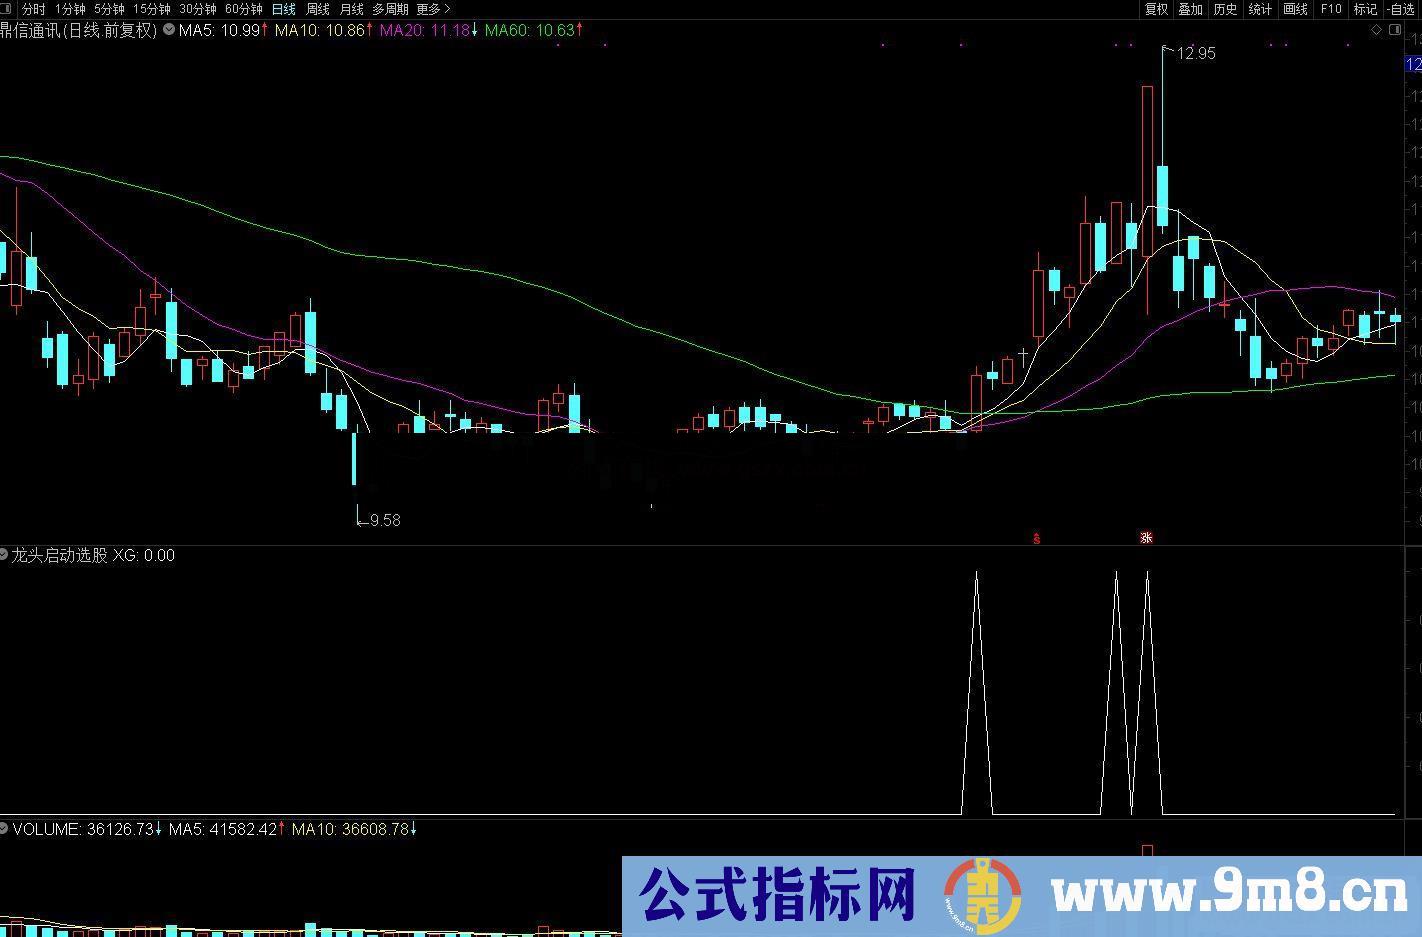The width and height of the screenshot is (1422, 937).
Task: Expand the 更多 periods menu
Action: 433,9
